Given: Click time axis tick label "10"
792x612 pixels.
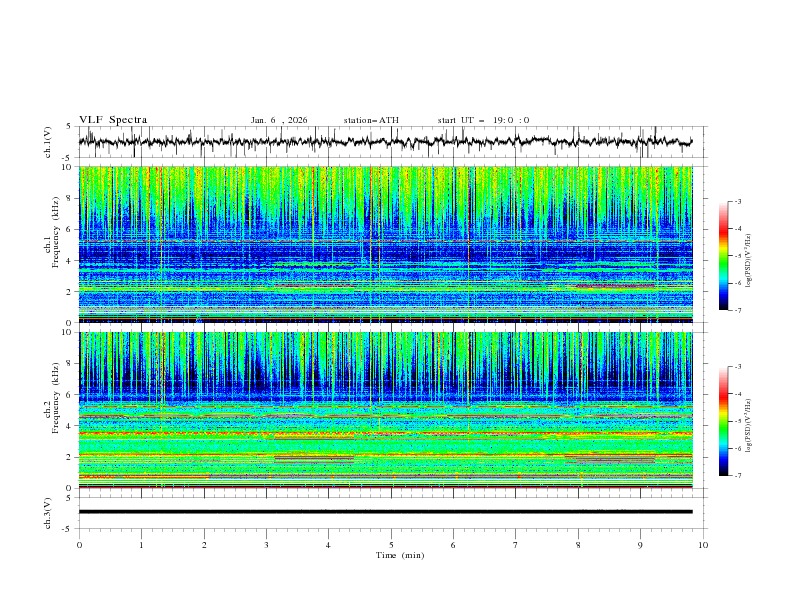Looking at the screenshot, I should click(x=703, y=545).
